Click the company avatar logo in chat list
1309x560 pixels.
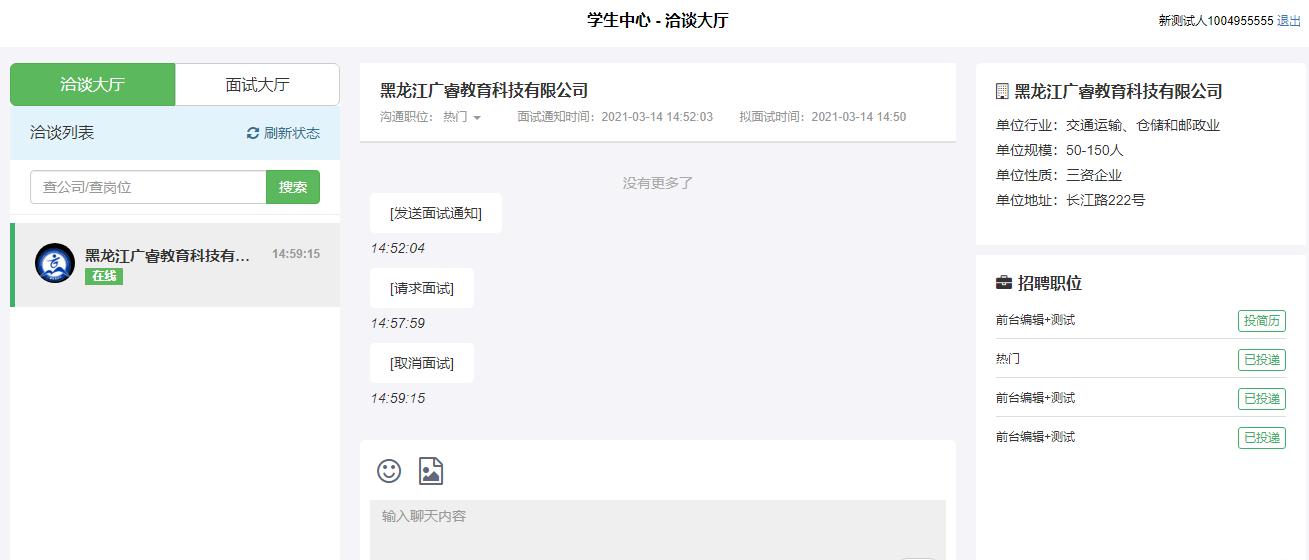click(x=54, y=263)
